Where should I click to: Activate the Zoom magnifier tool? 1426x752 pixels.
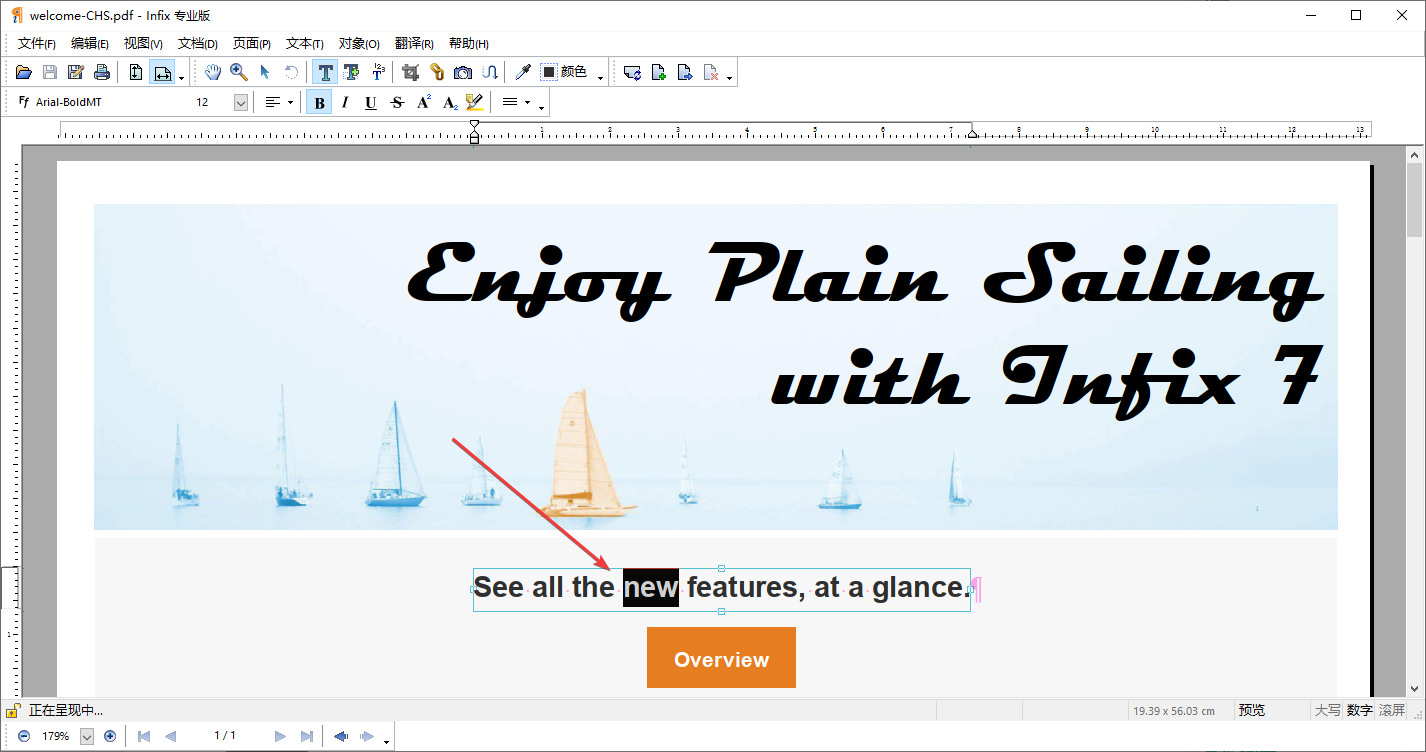[x=238, y=71]
